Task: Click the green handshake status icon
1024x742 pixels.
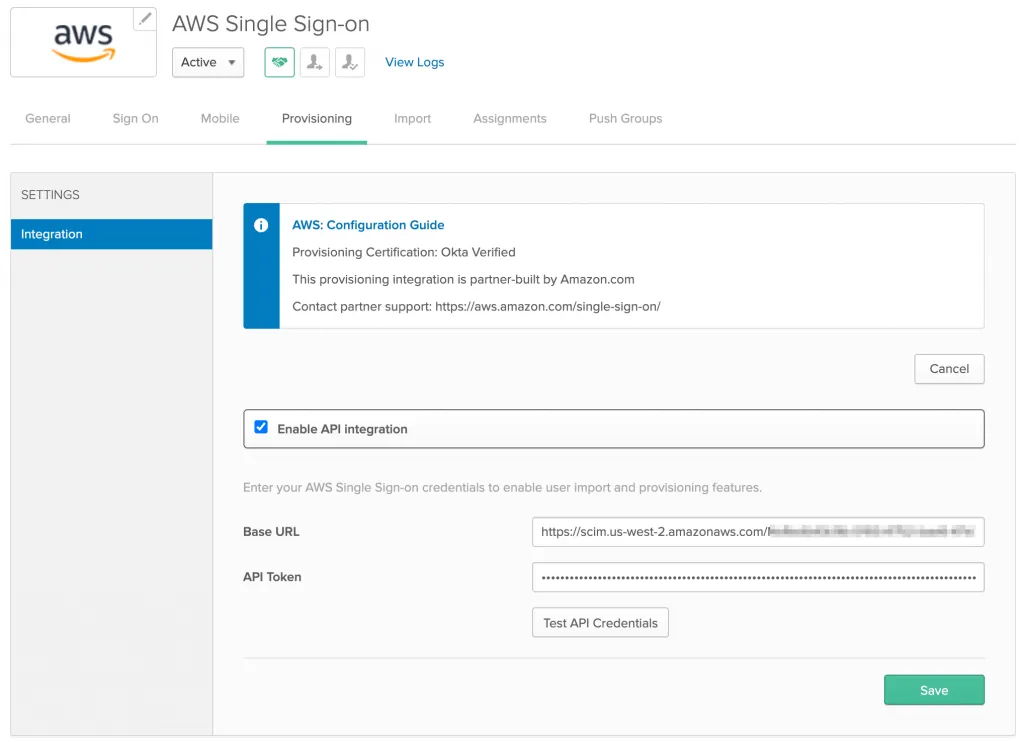Action: [279, 62]
